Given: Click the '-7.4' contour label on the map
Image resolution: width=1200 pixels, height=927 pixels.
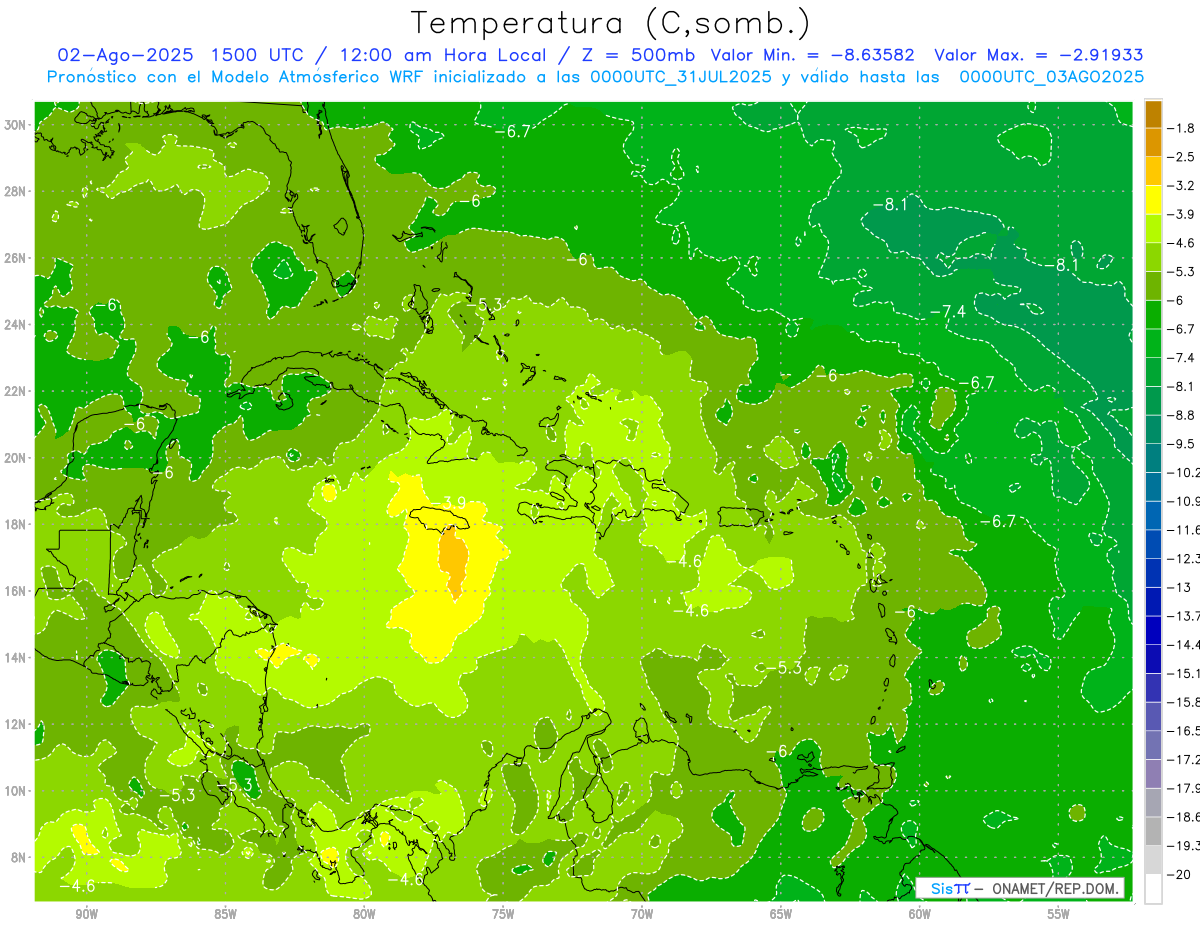Looking at the screenshot, I should 947,312.
